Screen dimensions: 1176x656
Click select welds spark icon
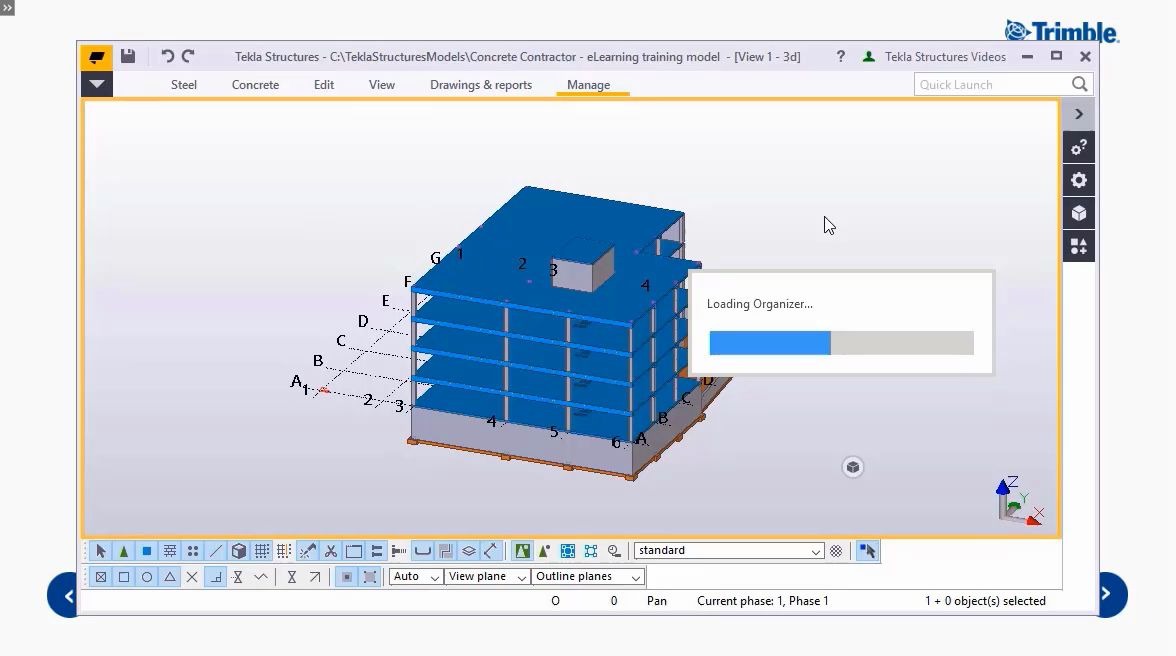[x=308, y=551]
